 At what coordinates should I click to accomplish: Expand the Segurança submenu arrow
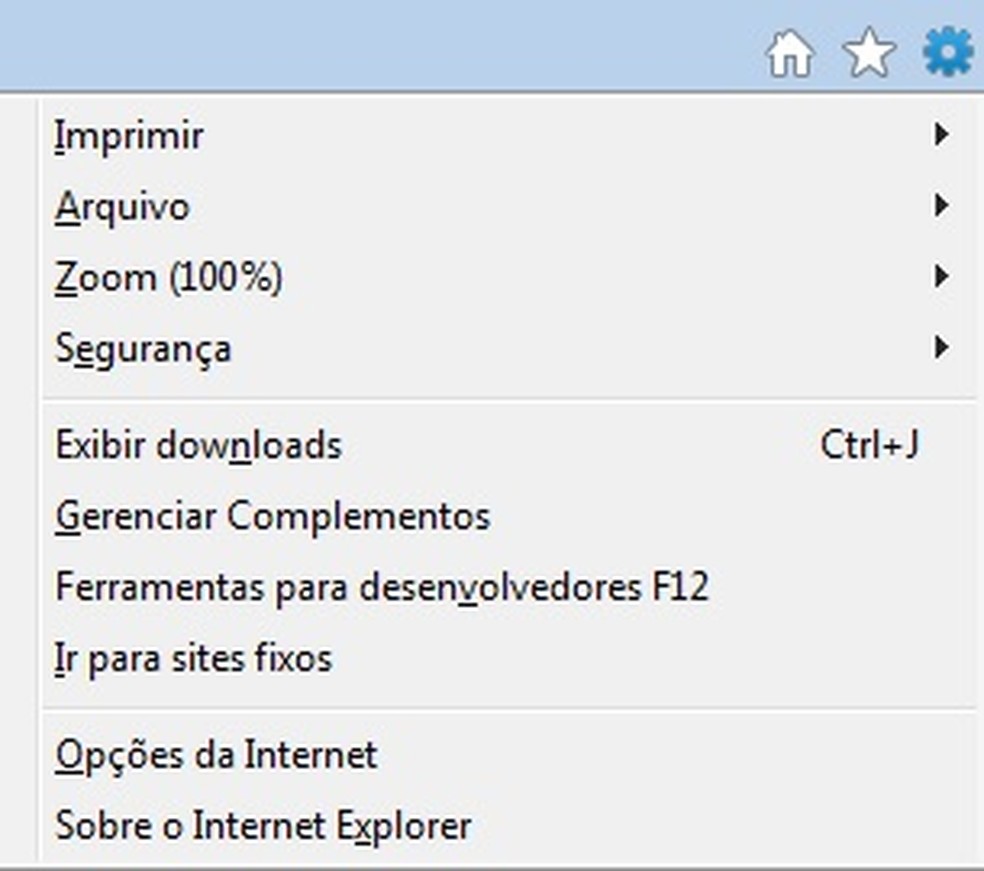(x=942, y=348)
